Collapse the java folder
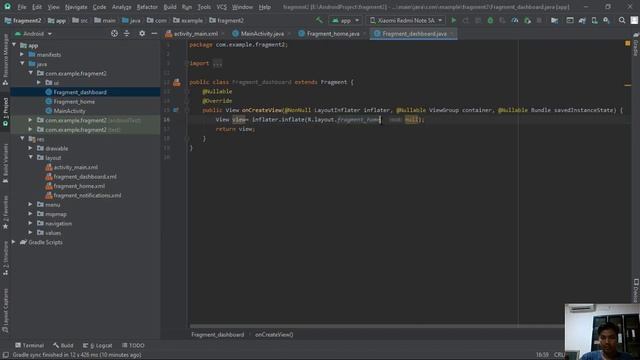The height and width of the screenshot is (360, 640). (x=22, y=64)
